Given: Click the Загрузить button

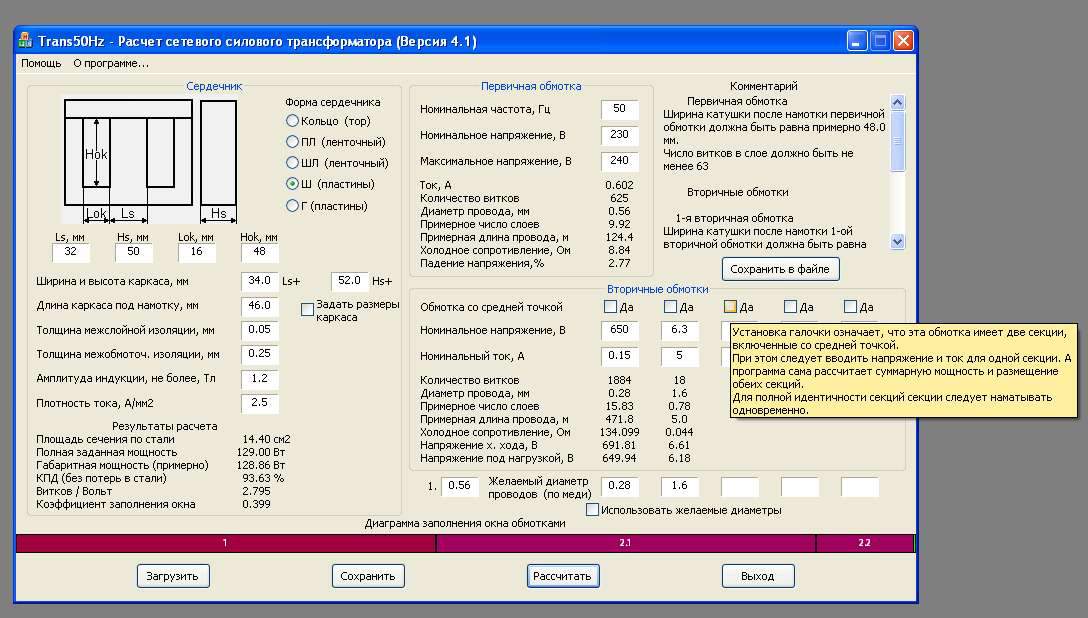Looking at the screenshot, I should tap(174, 576).
